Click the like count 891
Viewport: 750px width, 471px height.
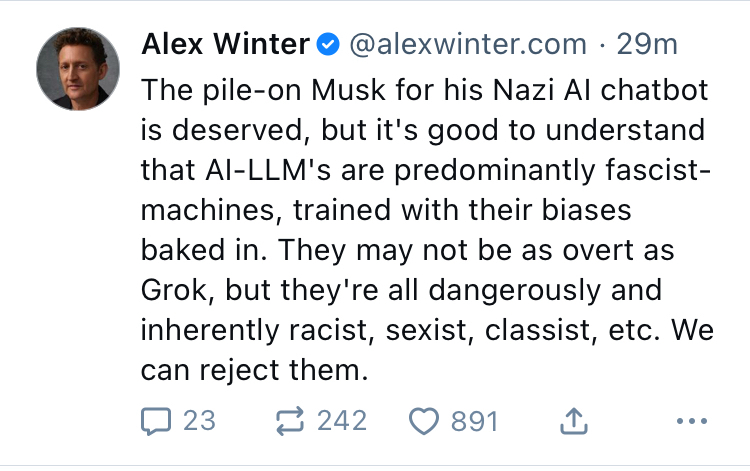coord(474,421)
